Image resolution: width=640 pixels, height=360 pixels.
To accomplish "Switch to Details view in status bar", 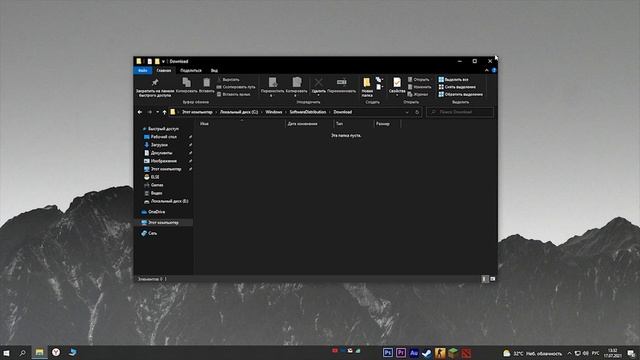I will 484,279.
